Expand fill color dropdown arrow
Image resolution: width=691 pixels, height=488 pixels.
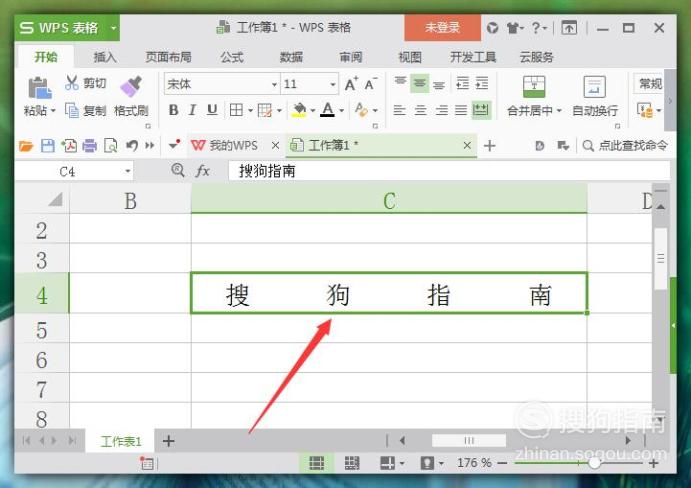(312, 110)
